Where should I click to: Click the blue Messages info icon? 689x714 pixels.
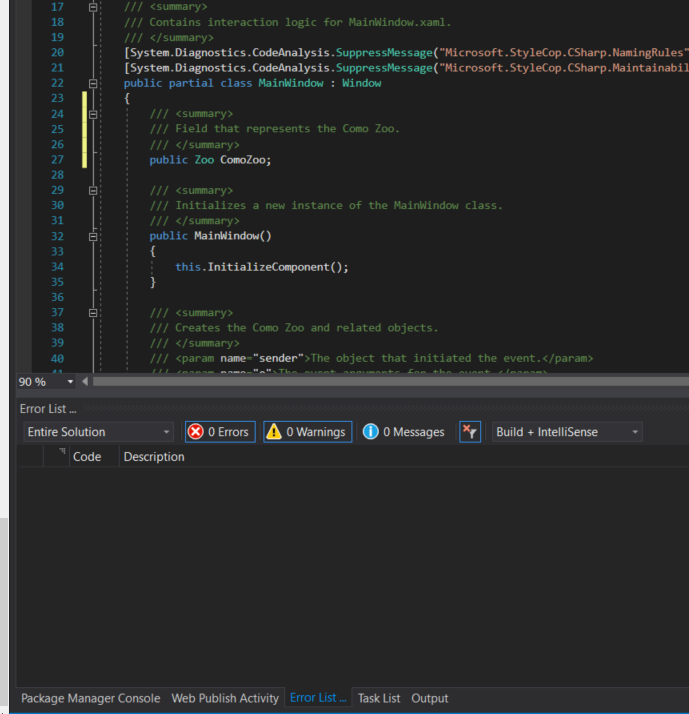[371, 432]
